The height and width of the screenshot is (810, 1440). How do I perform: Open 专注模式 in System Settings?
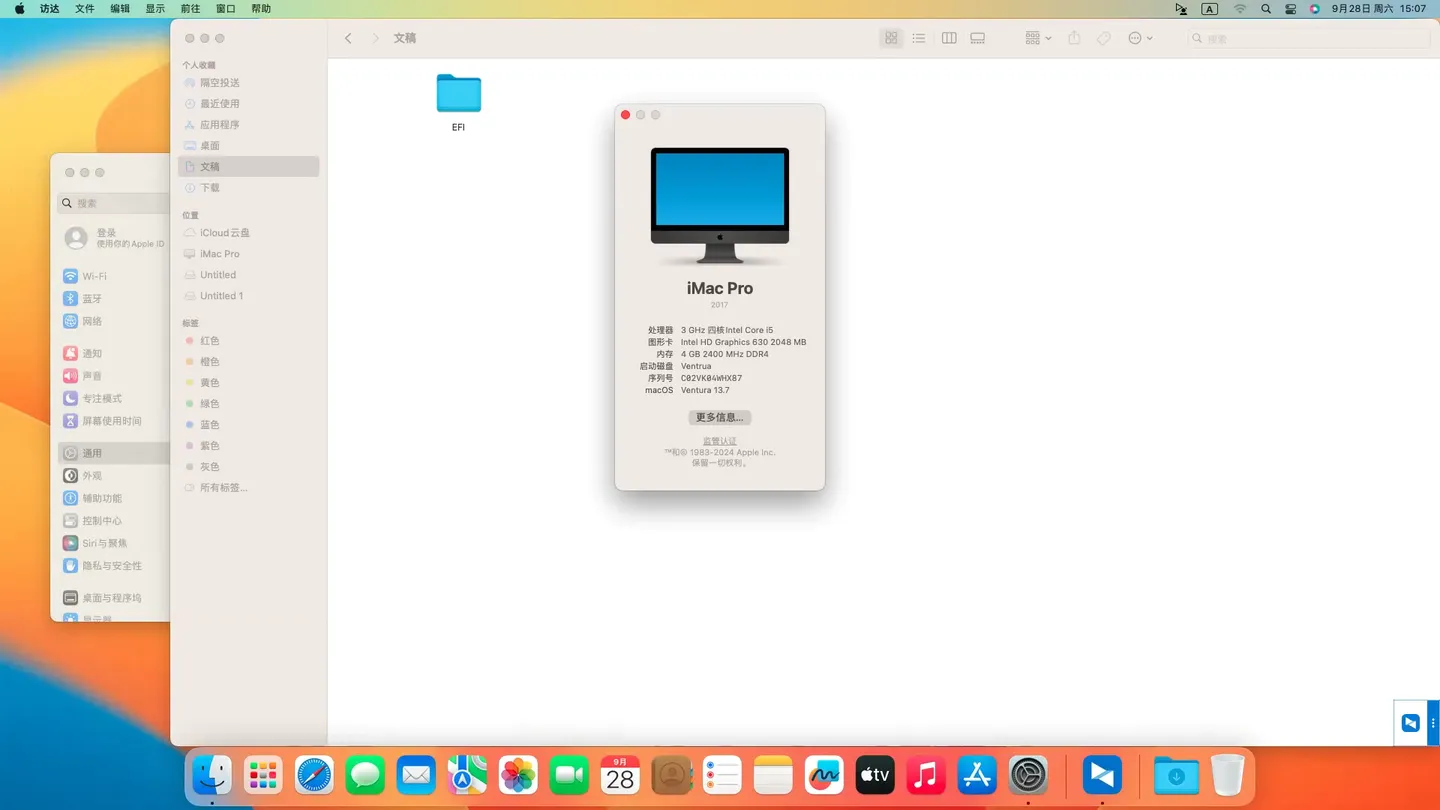click(114, 399)
